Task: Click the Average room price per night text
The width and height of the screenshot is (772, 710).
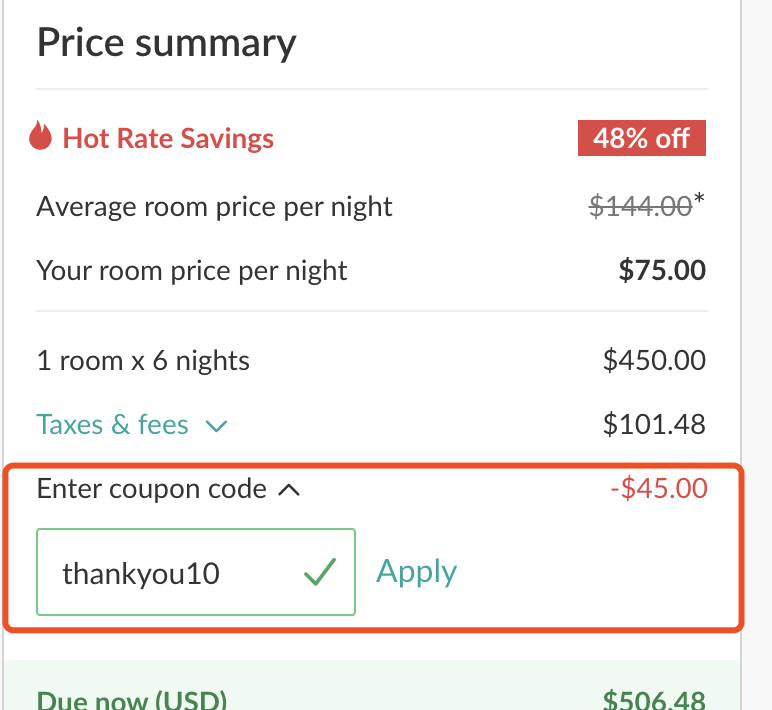Action: (x=214, y=207)
